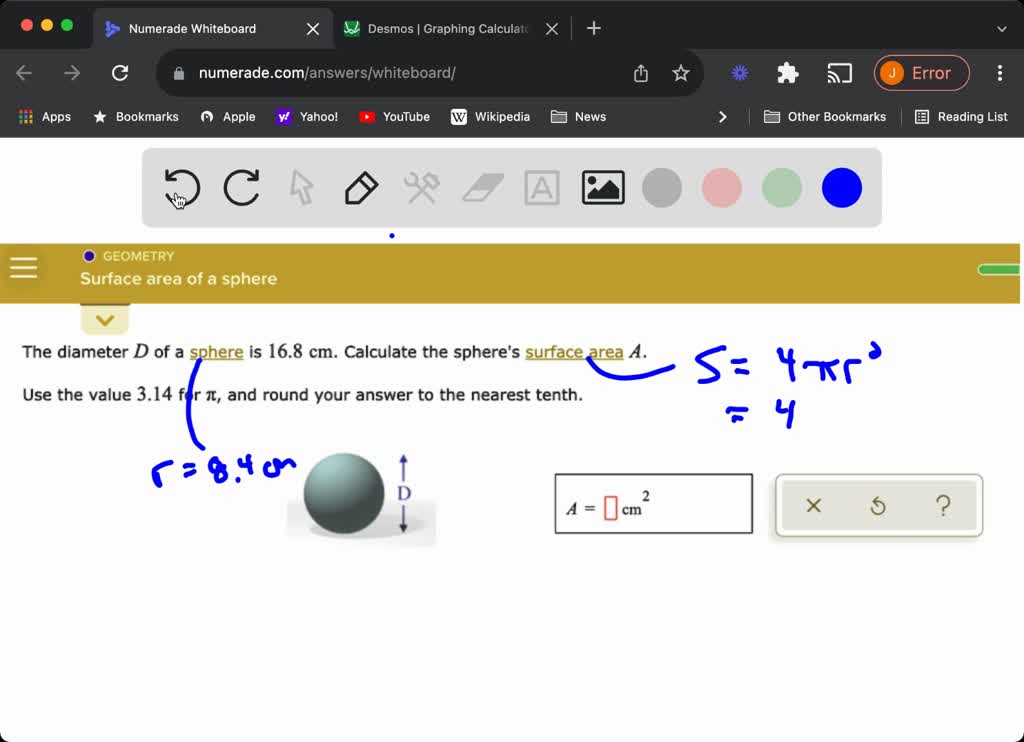Open the browser Extensions puzzle icon
1024x742 pixels.
[x=787, y=73]
